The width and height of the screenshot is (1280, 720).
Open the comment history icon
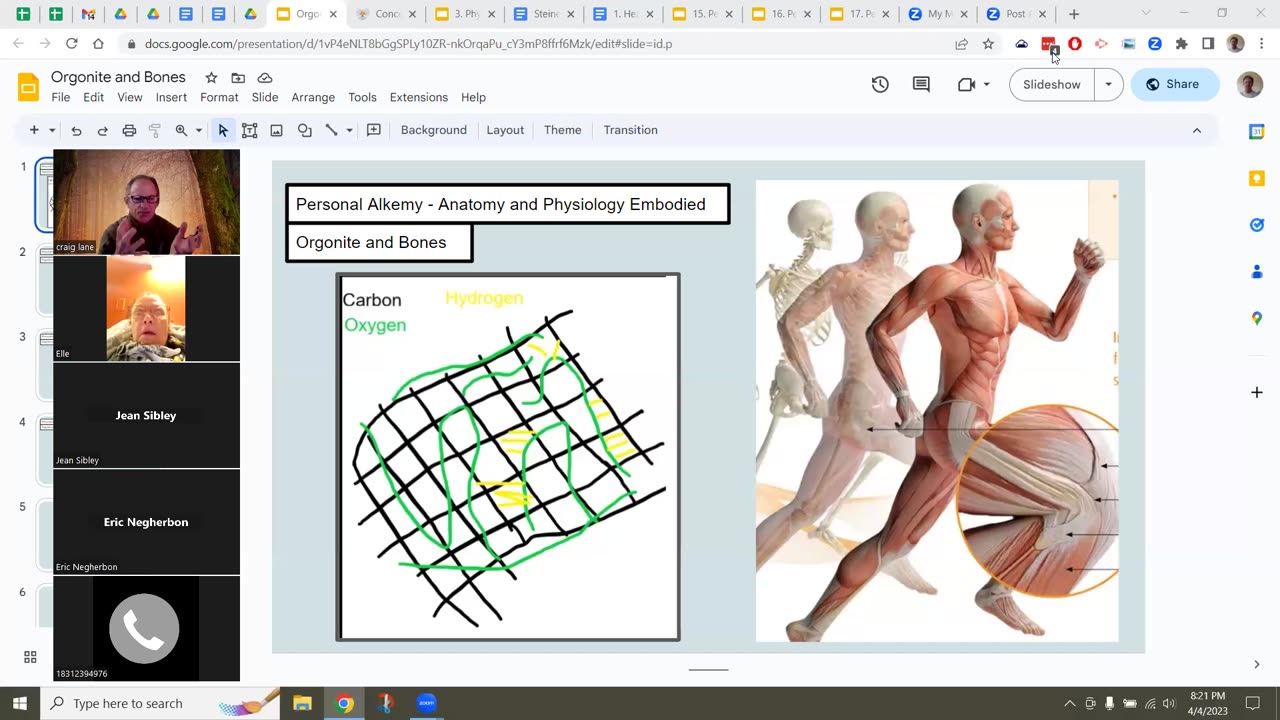(922, 84)
